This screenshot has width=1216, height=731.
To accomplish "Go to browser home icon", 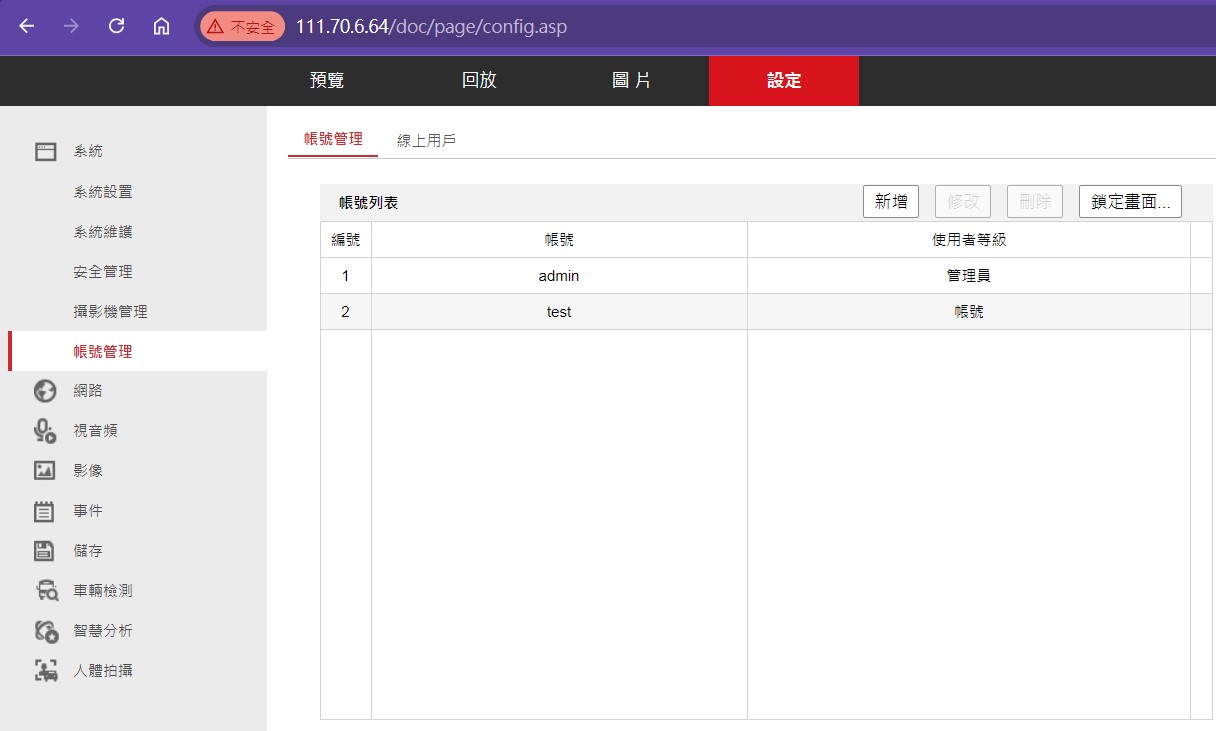I will [x=161, y=27].
